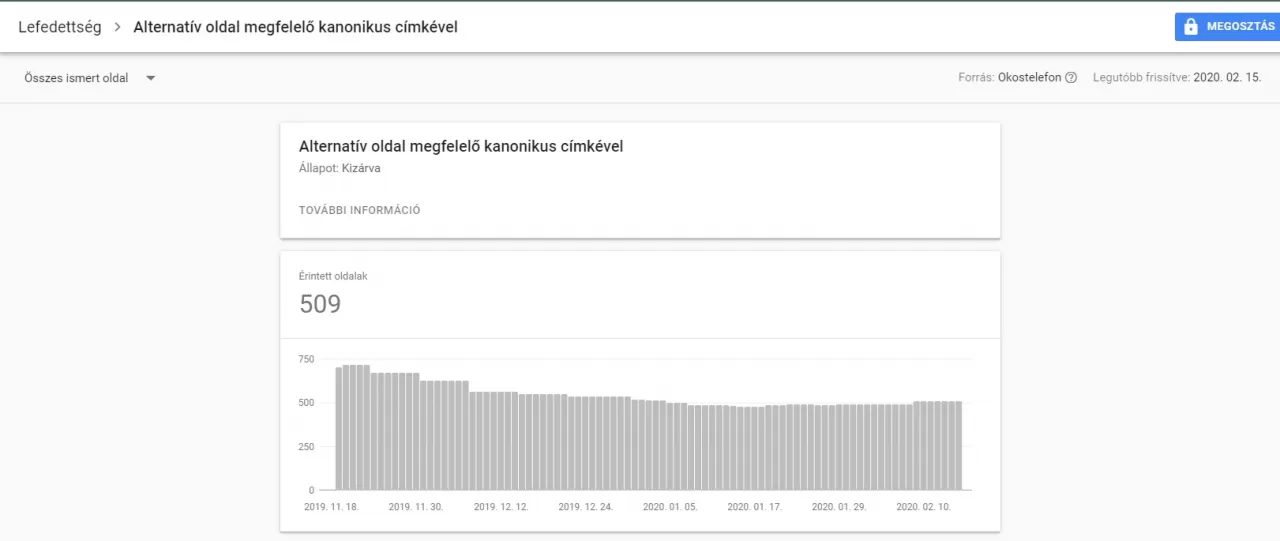Click the 500 y-axis value

[x=306, y=403]
